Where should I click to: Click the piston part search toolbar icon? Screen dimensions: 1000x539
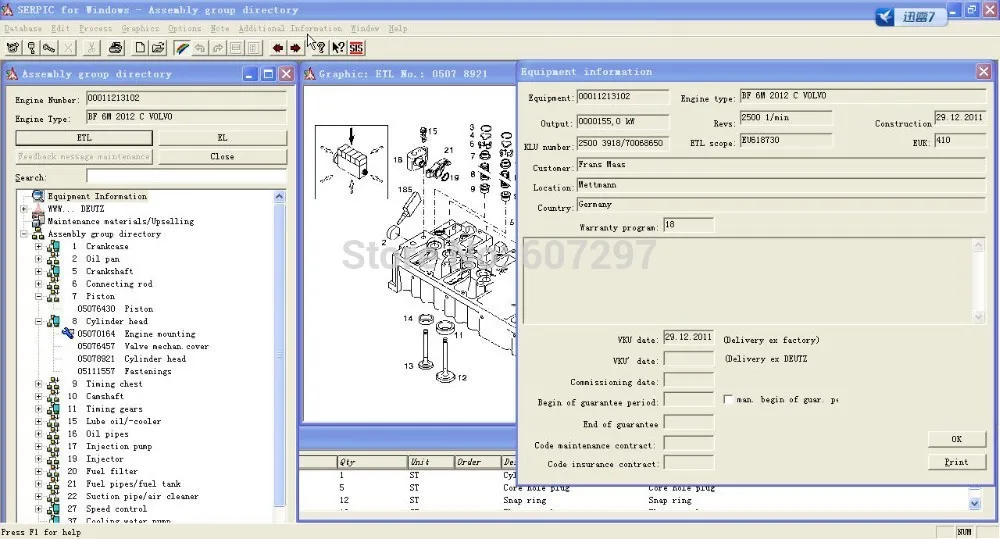[31, 48]
